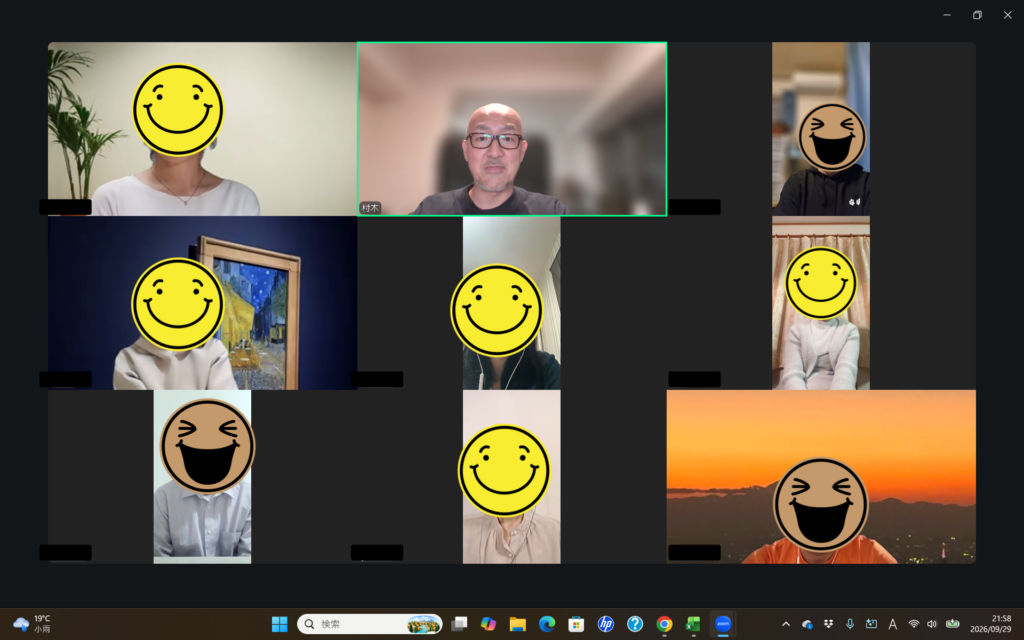The image size is (1024, 640).
Task: Check the battery status tray icon
Action: 953,624
